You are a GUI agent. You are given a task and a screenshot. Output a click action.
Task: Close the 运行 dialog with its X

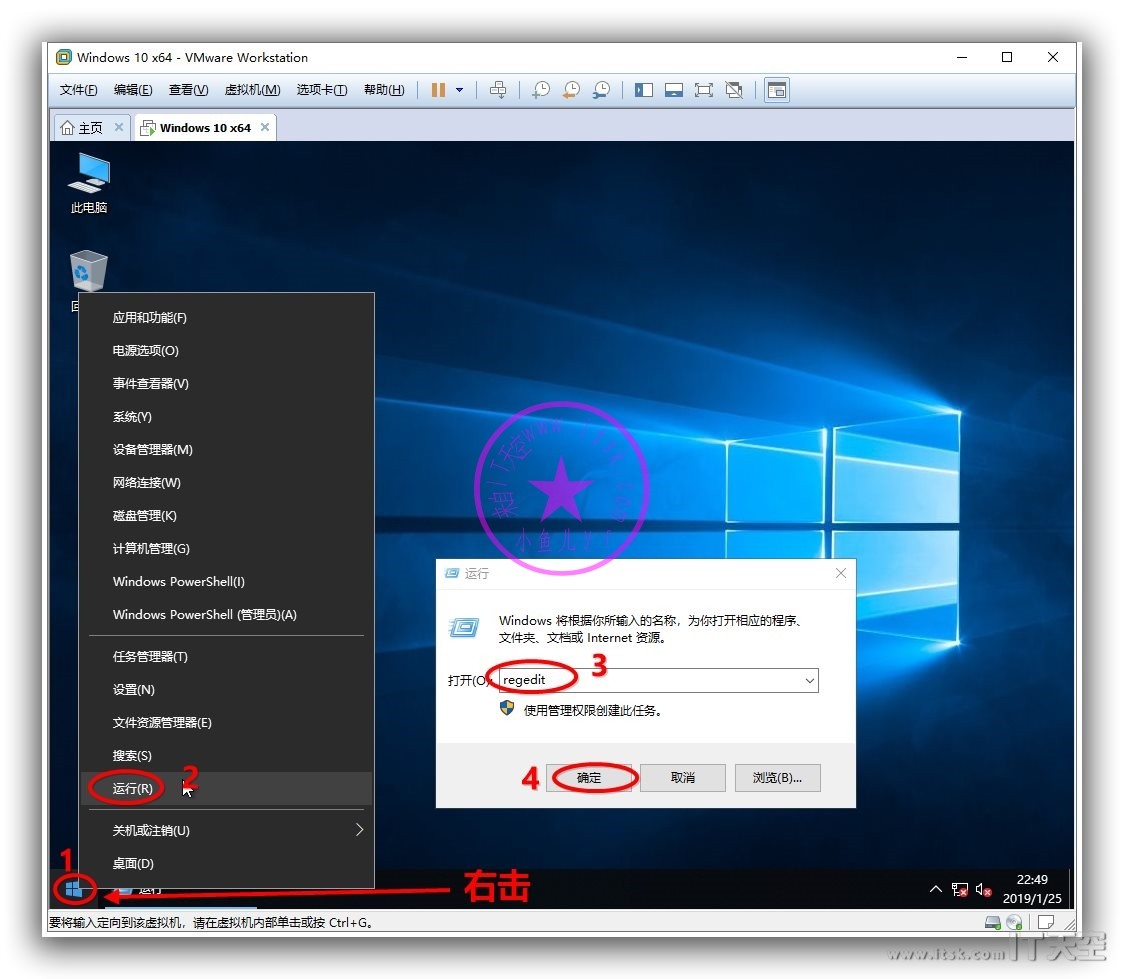841,573
